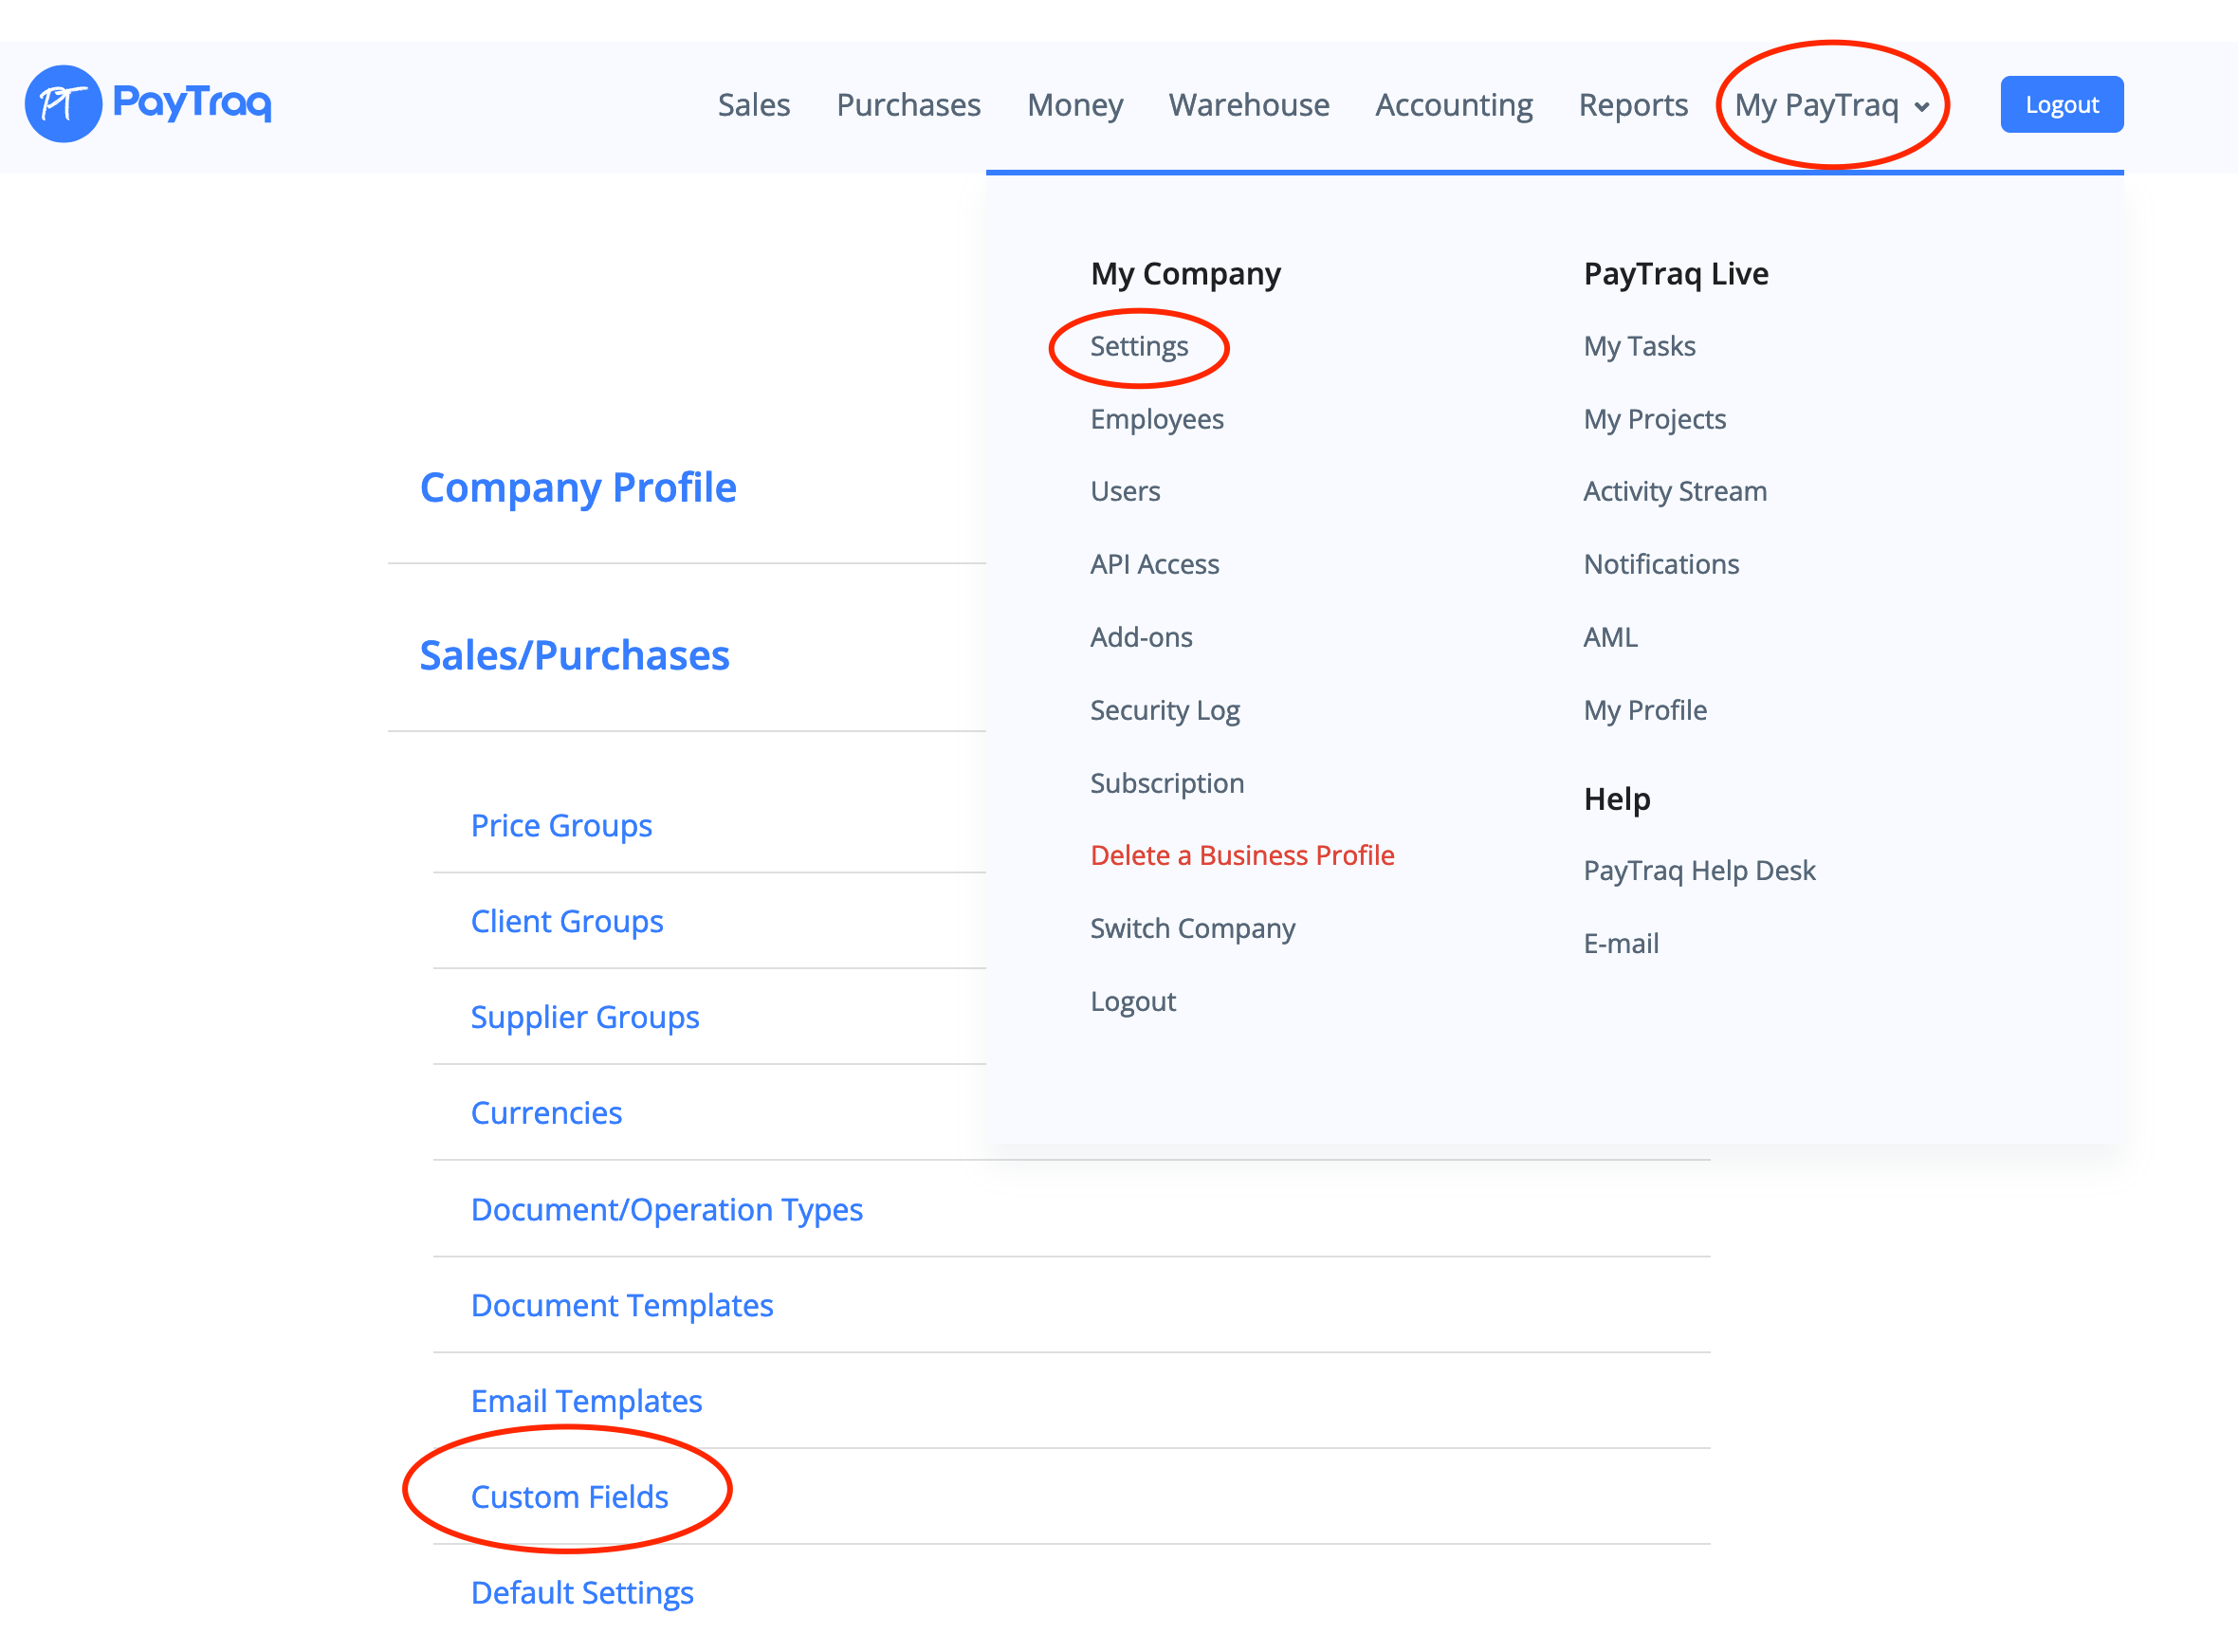The image size is (2238, 1652).
Task: Go to My Profile
Action: point(1645,710)
